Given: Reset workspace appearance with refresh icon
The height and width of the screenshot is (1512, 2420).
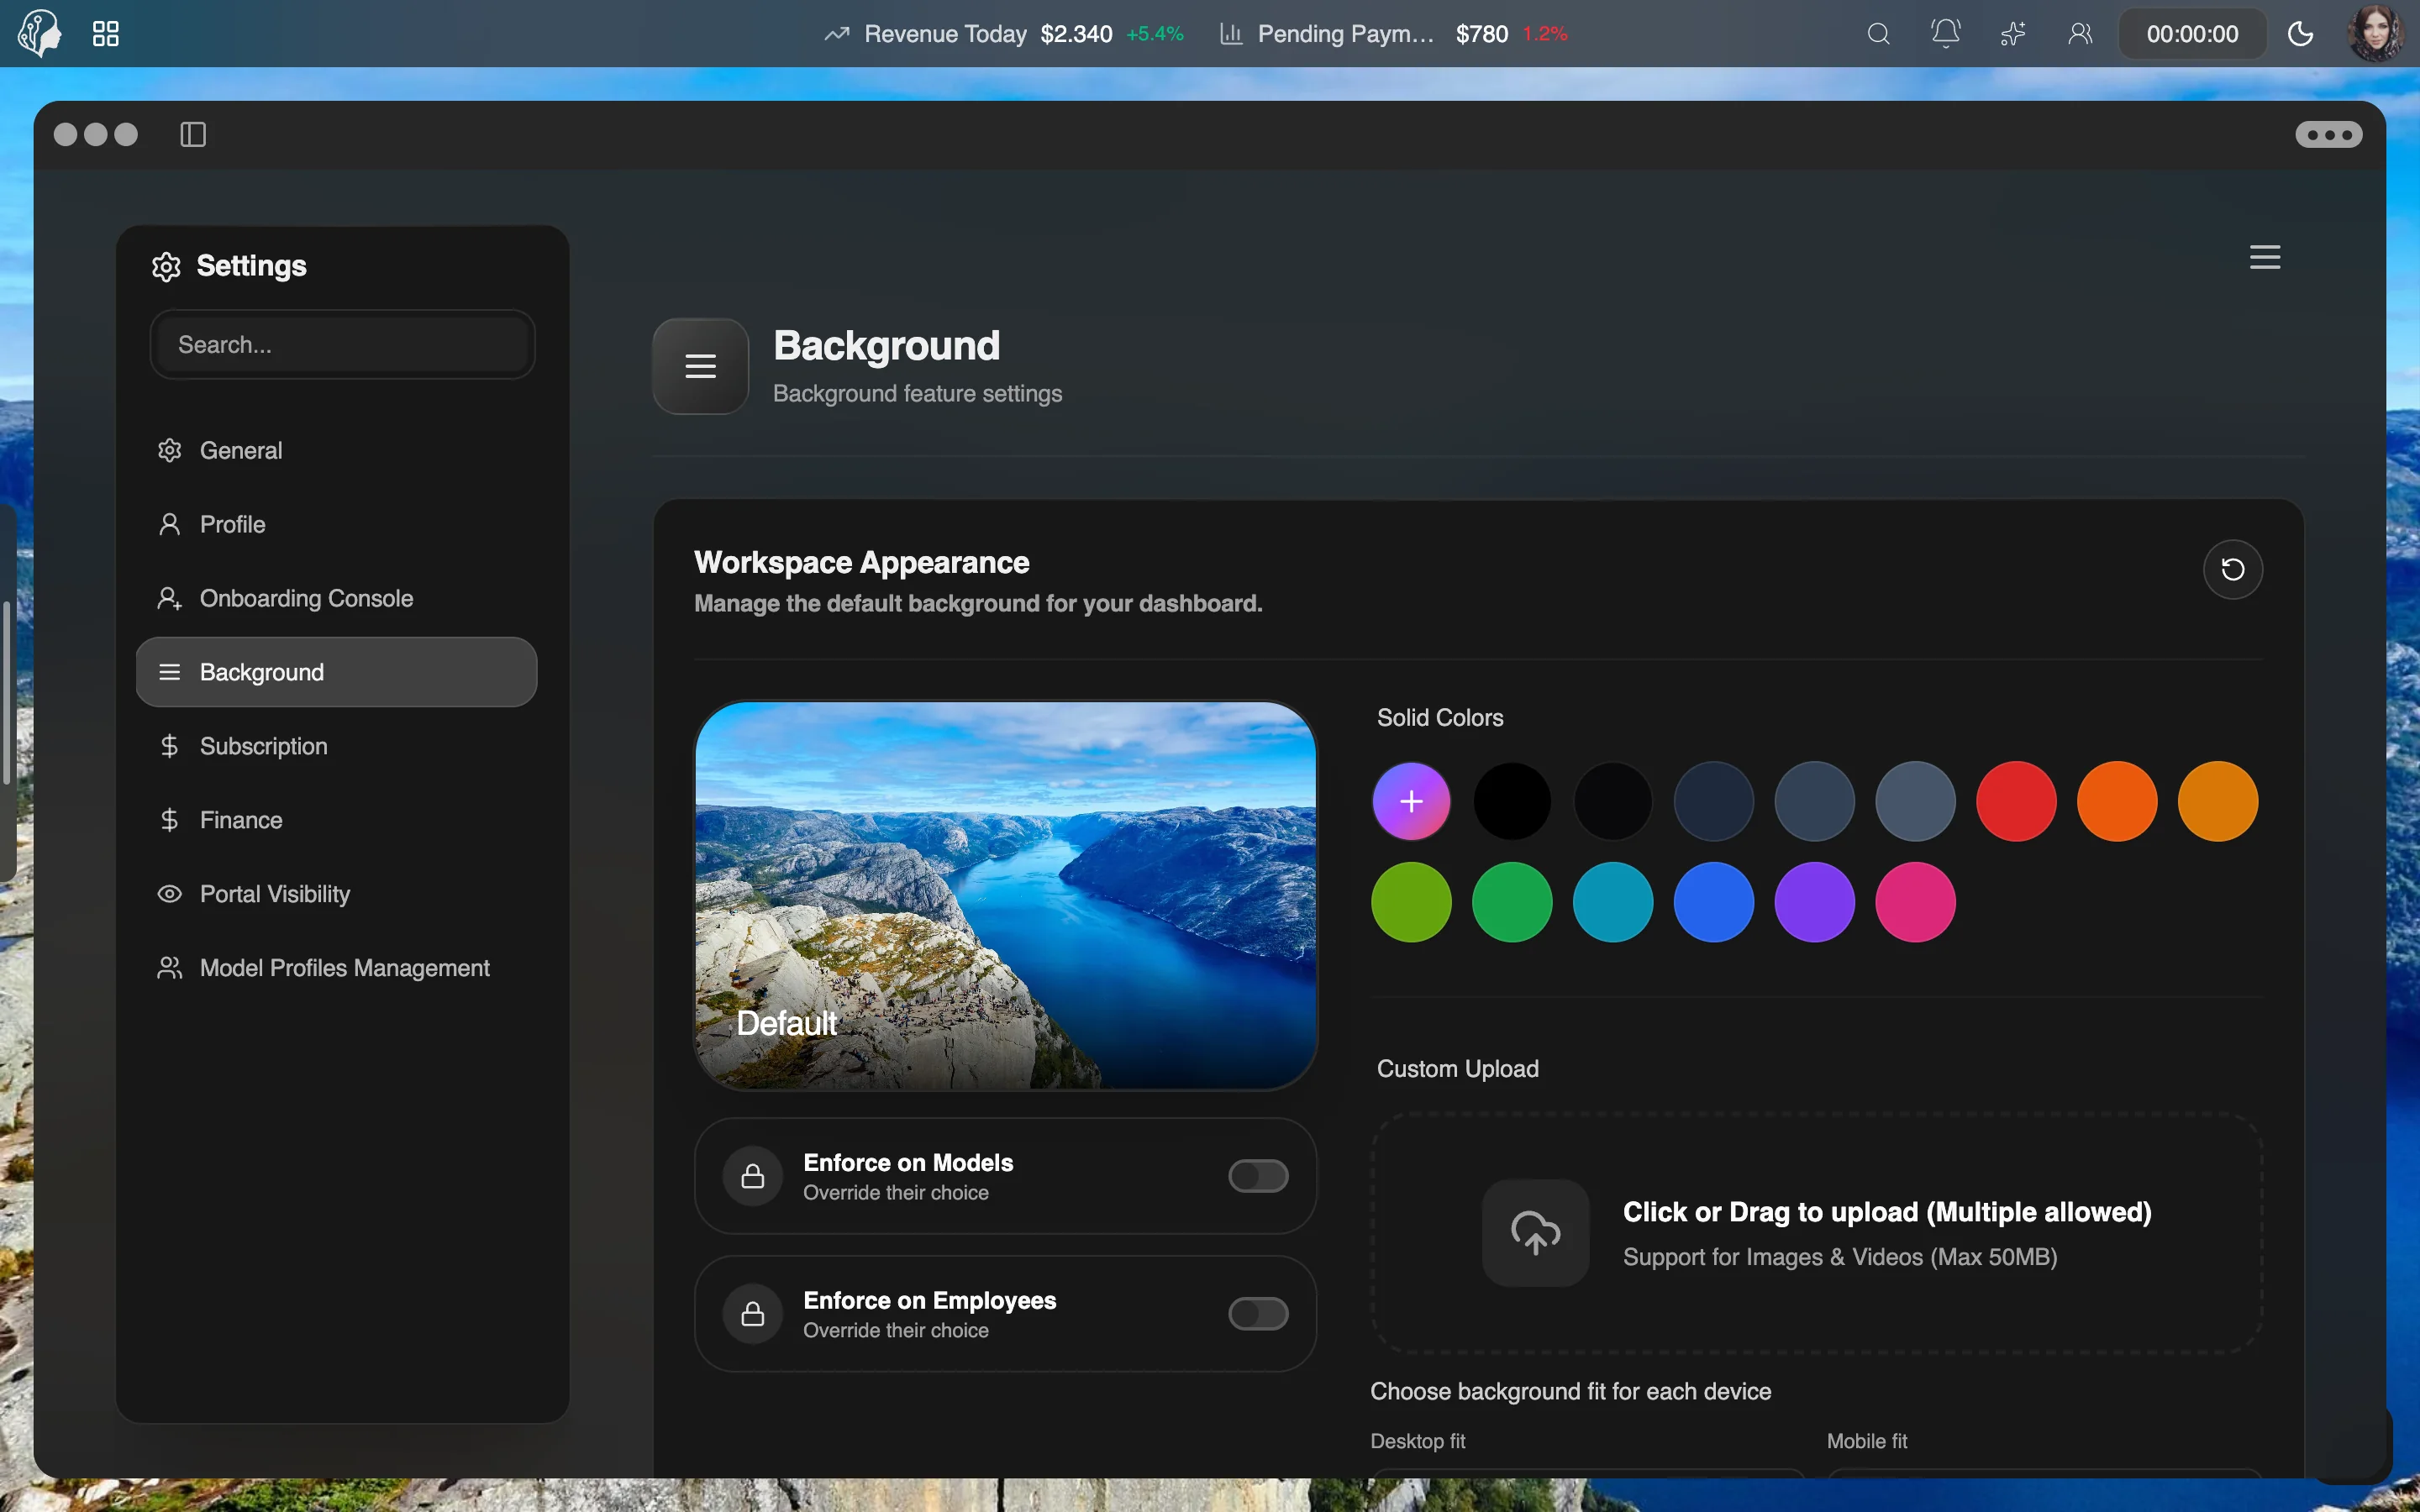Looking at the screenshot, I should 2232,569.
